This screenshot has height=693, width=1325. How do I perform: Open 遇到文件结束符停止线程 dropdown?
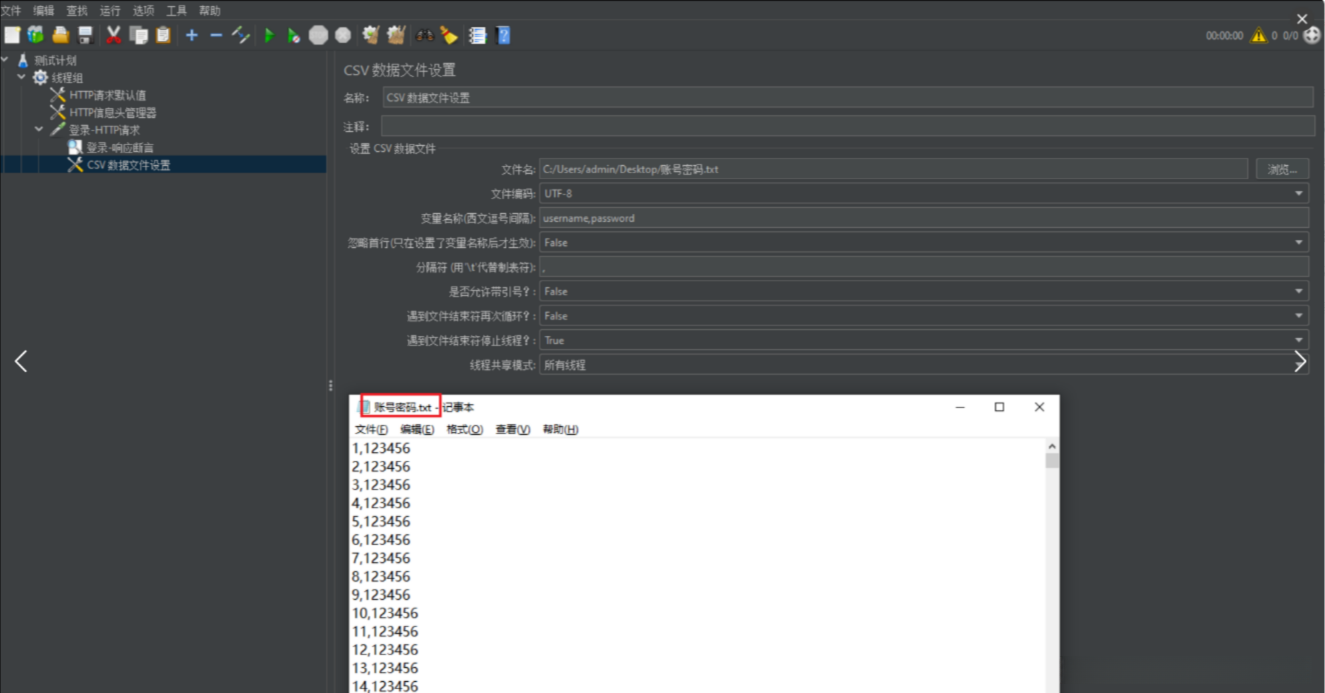[923, 340]
